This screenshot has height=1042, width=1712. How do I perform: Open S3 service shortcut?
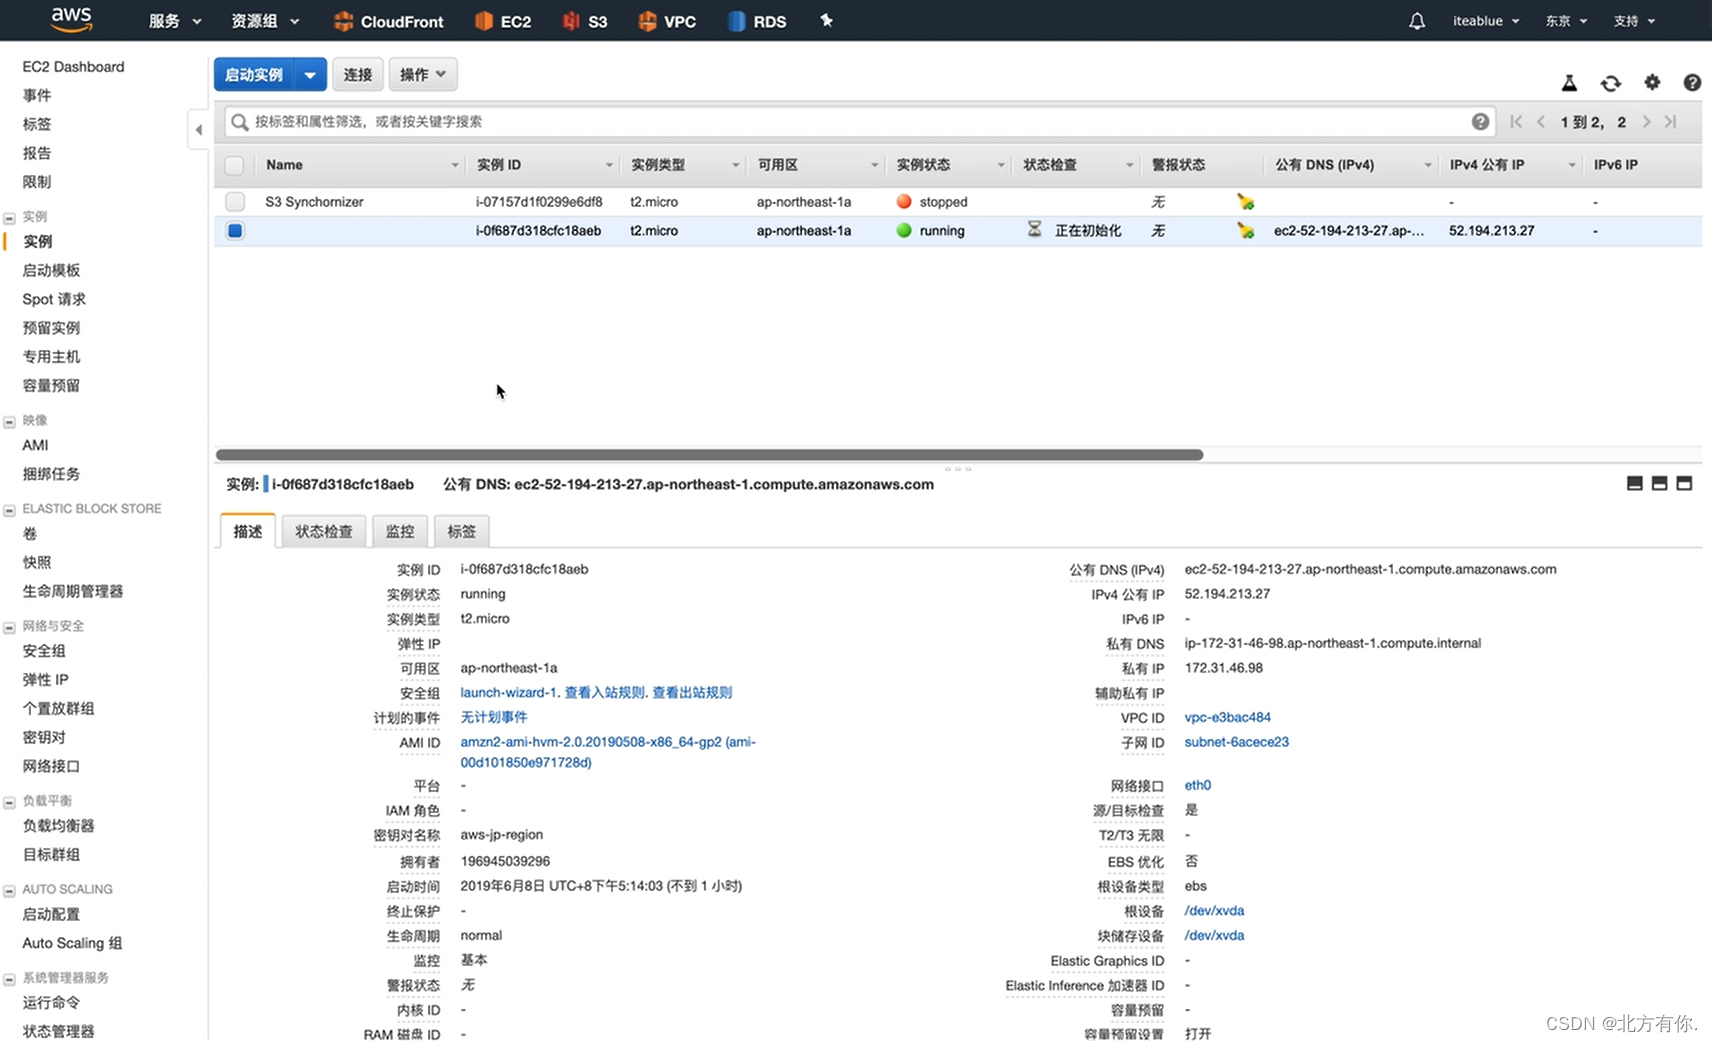(585, 21)
